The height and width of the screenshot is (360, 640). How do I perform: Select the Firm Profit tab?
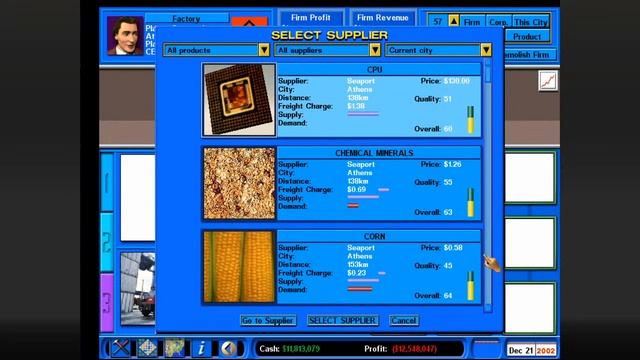pyautogui.click(x=311, y=18)
